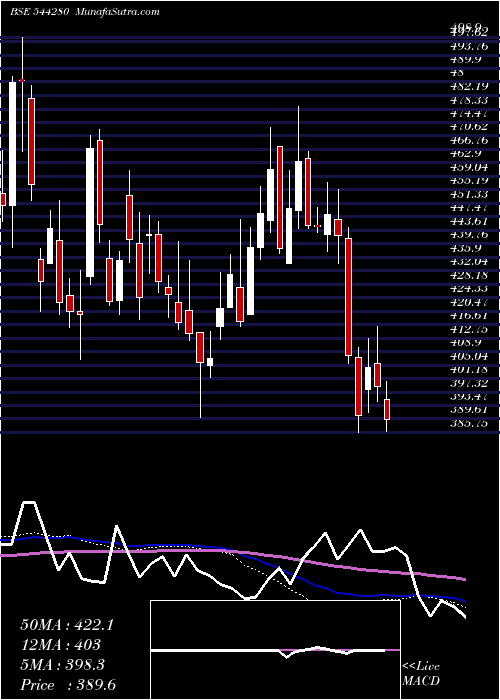Viewport: 500px width, 700px height.
Task: Select the 428.18 price axis label
Action: click(x=469, y=275)
